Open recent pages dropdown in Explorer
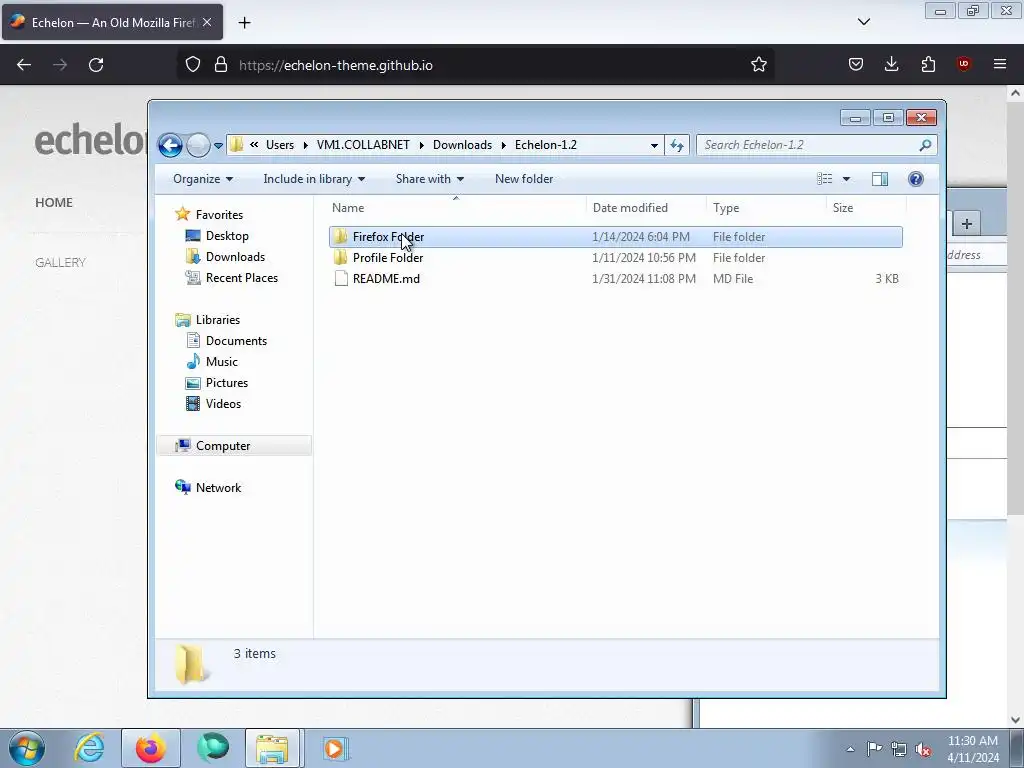 [218, 146]
